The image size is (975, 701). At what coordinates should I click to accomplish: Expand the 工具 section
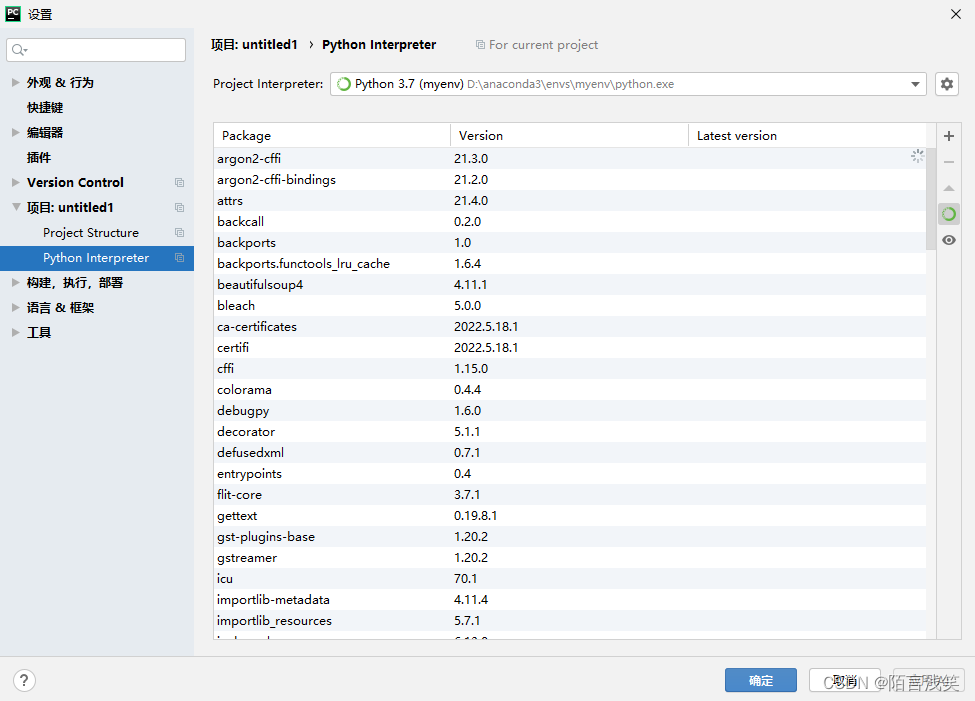point(16,332)
